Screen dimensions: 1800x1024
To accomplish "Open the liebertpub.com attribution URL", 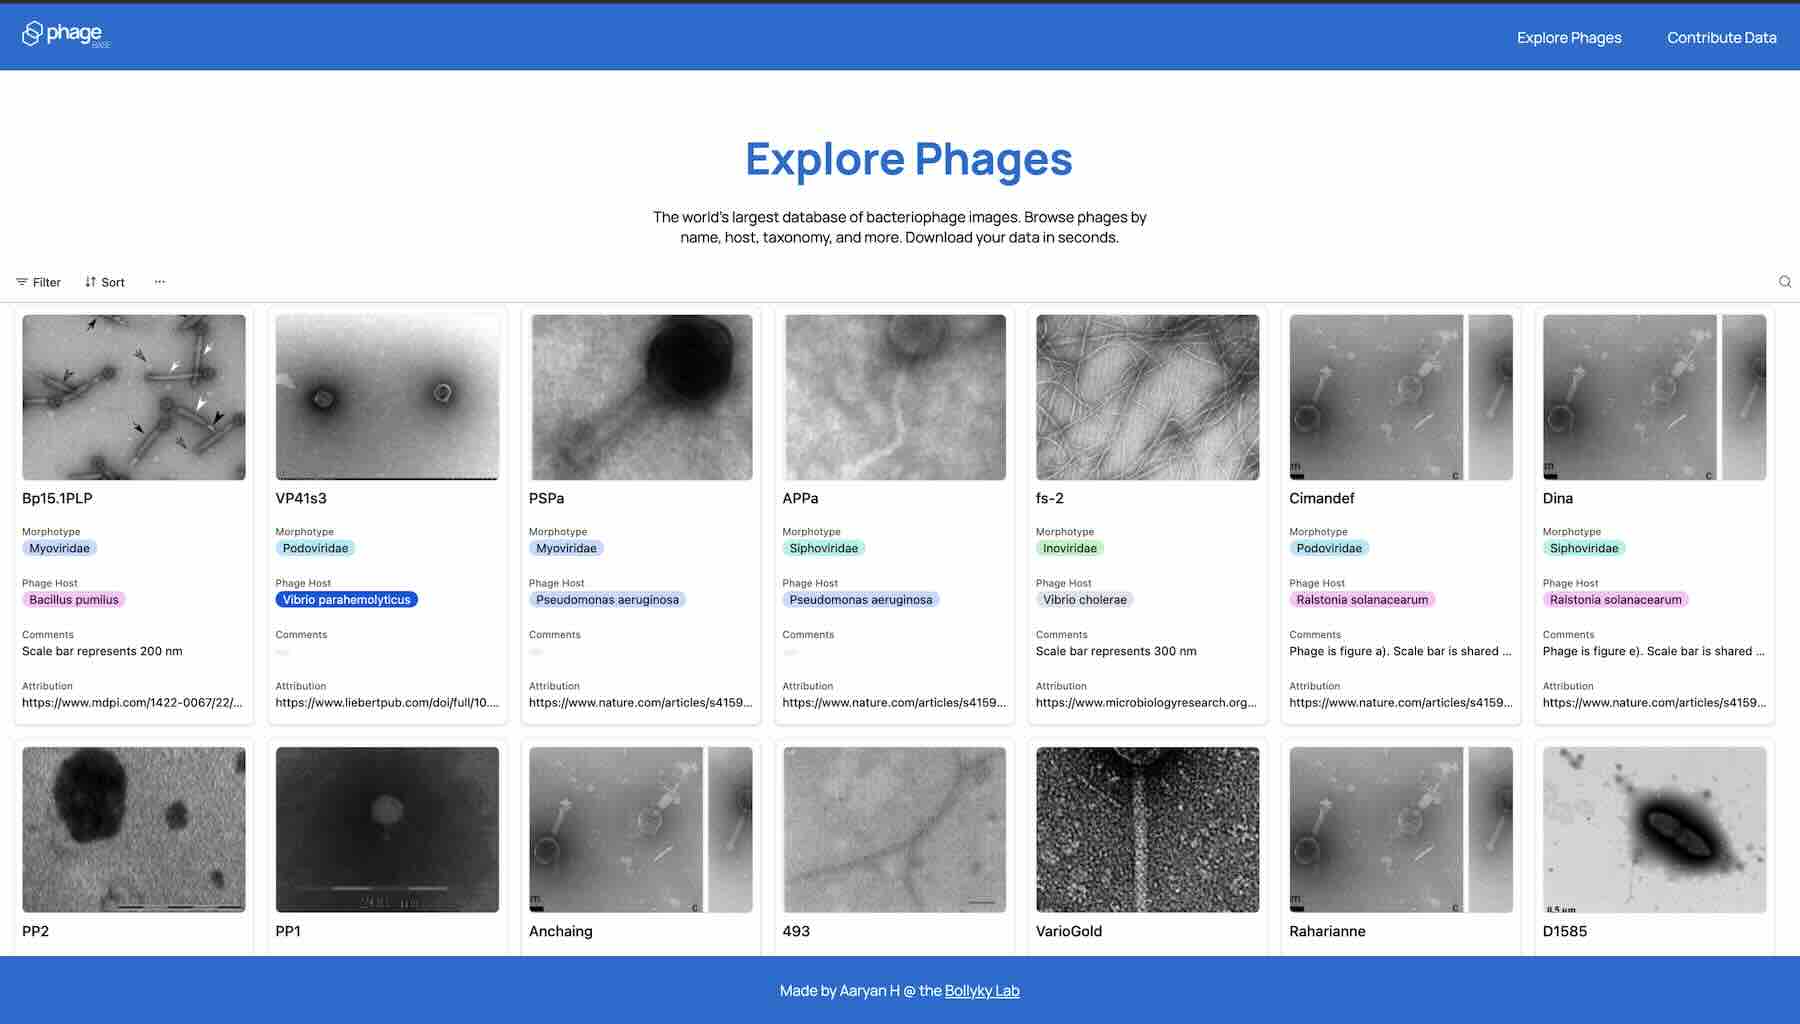I will coord(387,703).
